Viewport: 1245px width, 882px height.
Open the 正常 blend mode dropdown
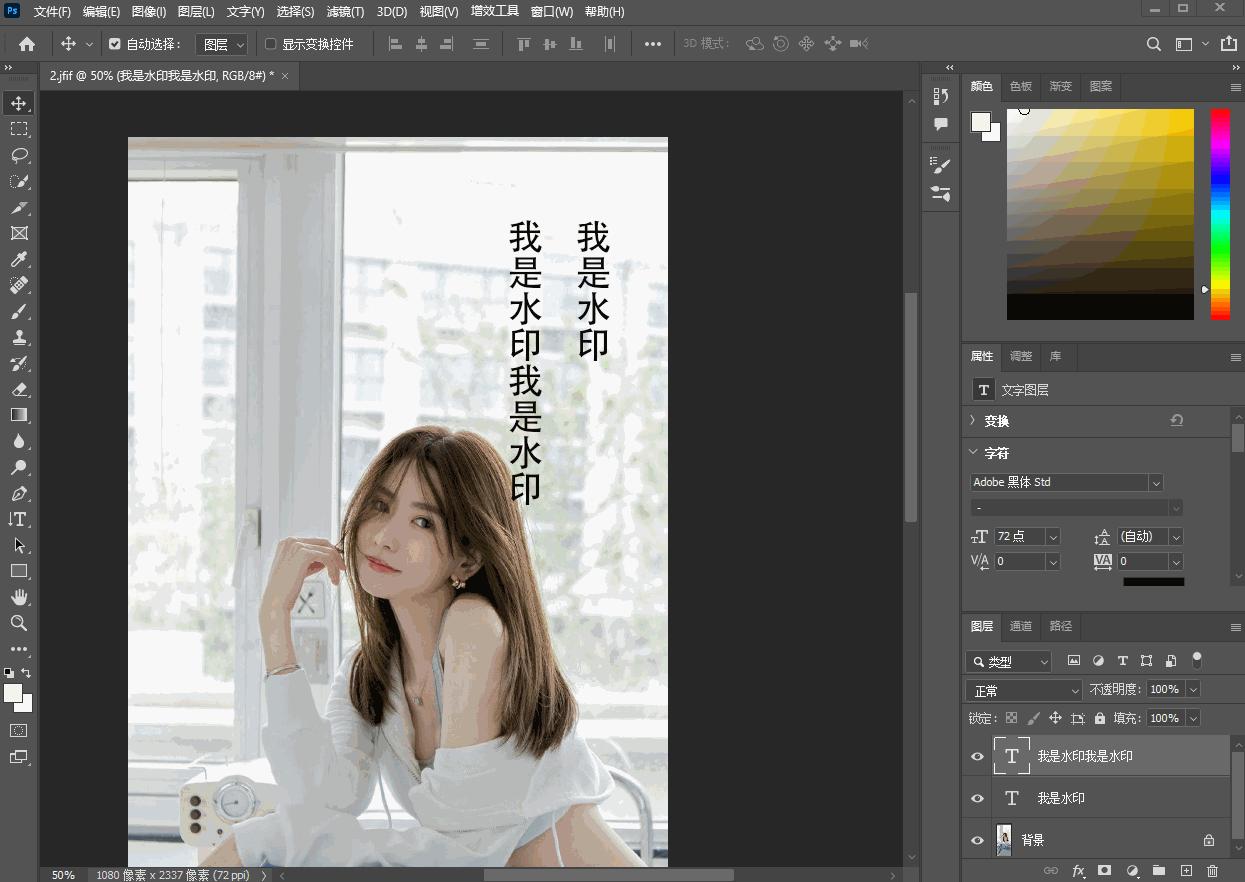(x=1024, y=690)
